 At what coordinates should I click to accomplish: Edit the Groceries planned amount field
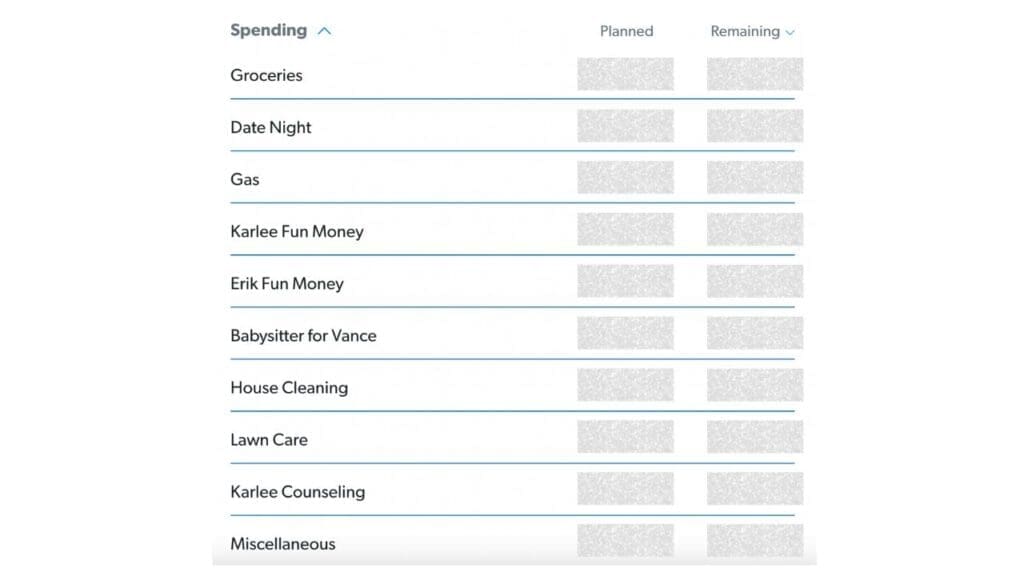click(625, 74)
